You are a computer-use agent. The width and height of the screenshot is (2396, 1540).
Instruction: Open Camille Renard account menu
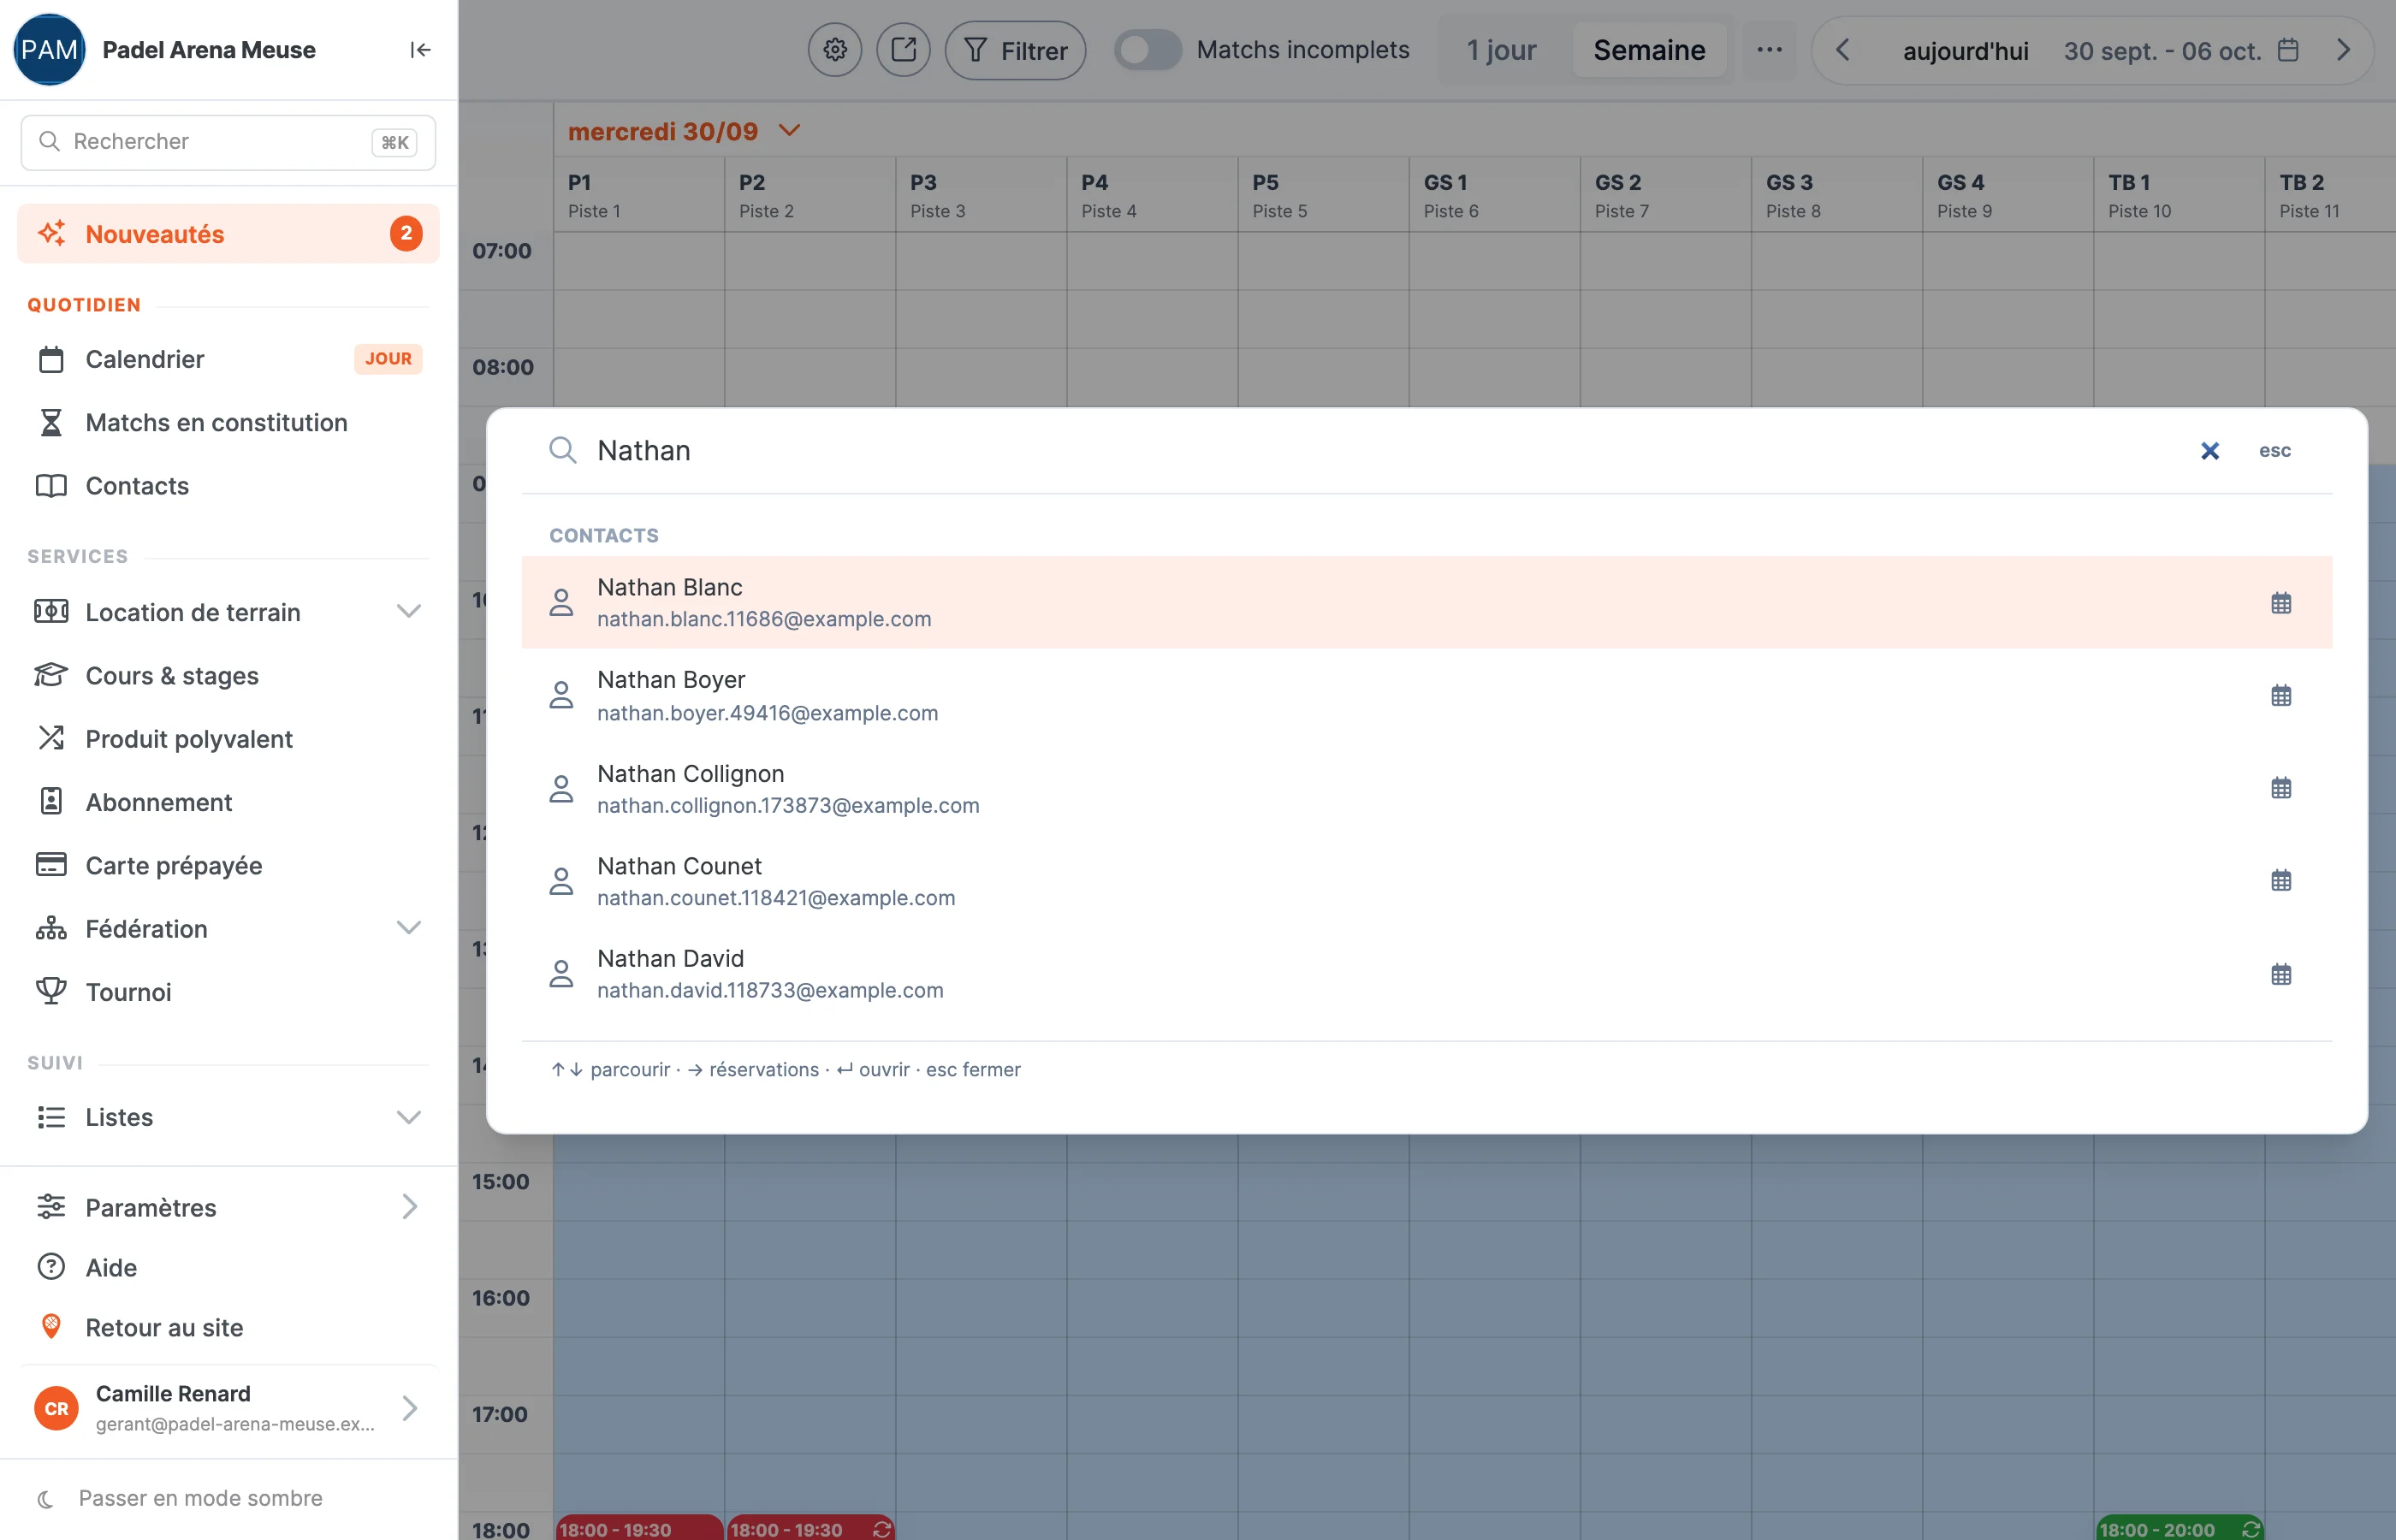tap(228, 1408)
